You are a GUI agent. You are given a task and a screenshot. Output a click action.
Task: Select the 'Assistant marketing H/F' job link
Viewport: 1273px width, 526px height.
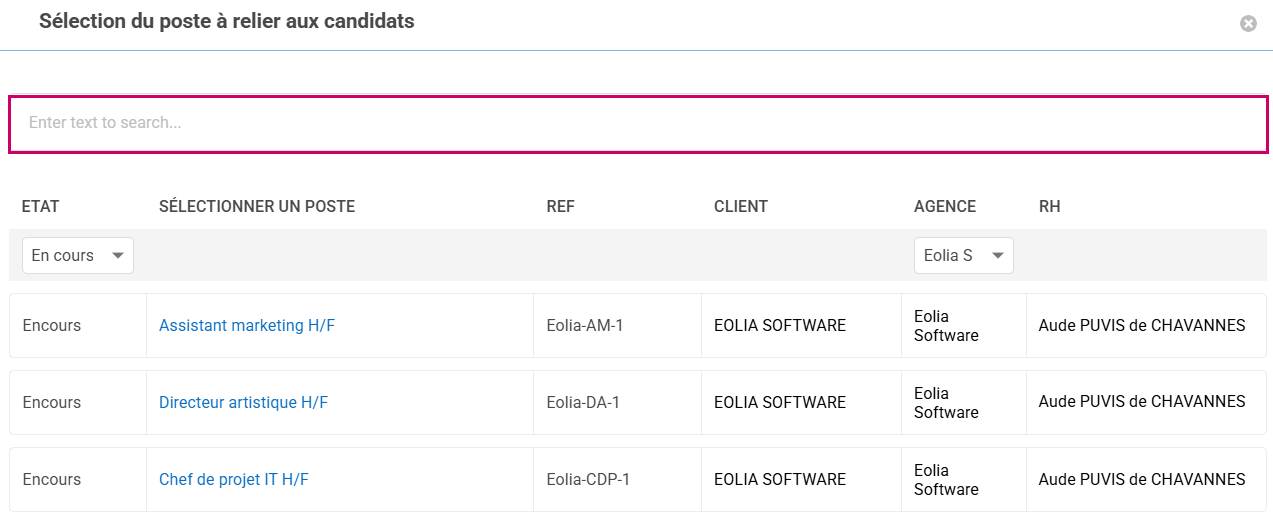tap(246, 326)
